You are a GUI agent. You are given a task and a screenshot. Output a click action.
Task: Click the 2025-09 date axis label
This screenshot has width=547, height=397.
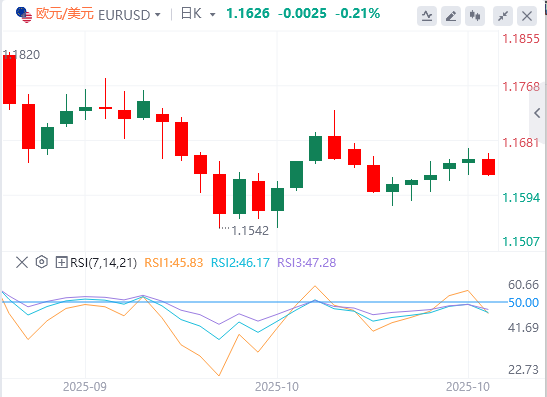pyautogui.click(x=85, y=387)
